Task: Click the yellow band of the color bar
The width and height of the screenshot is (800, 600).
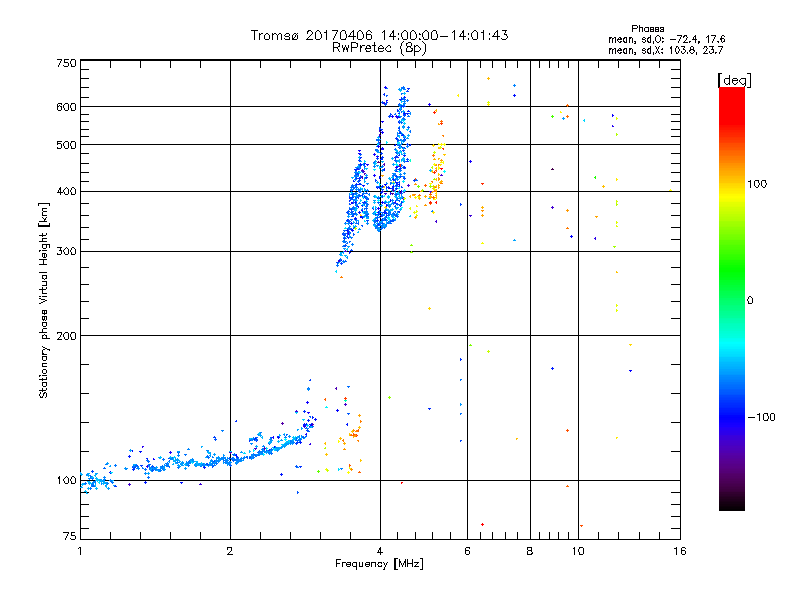Action: click(732, 196)
